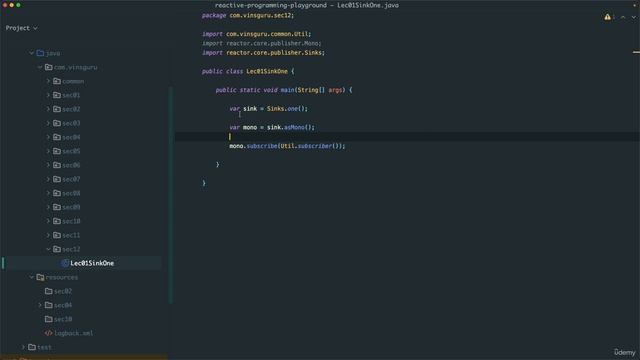The height and width of the screenshot is (360, 640).
Task: Select the sec10 resources folder icon
Action: (49, 319)
